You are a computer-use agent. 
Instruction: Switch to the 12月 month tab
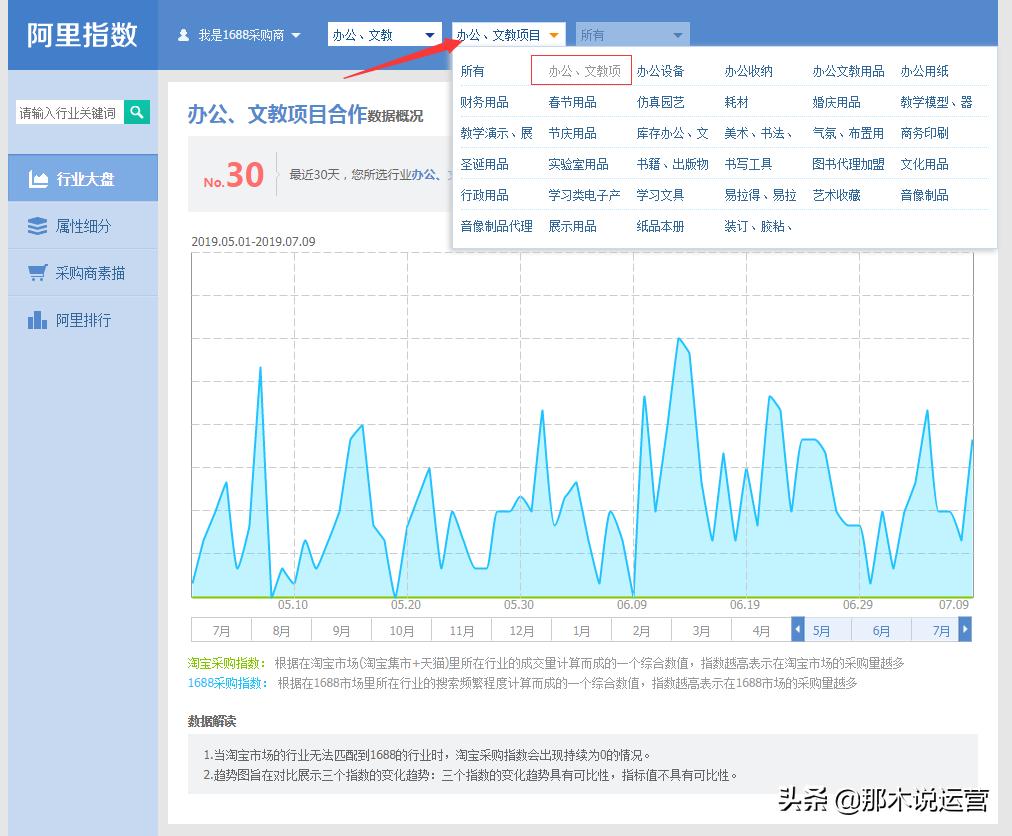(x=521, y=630)
